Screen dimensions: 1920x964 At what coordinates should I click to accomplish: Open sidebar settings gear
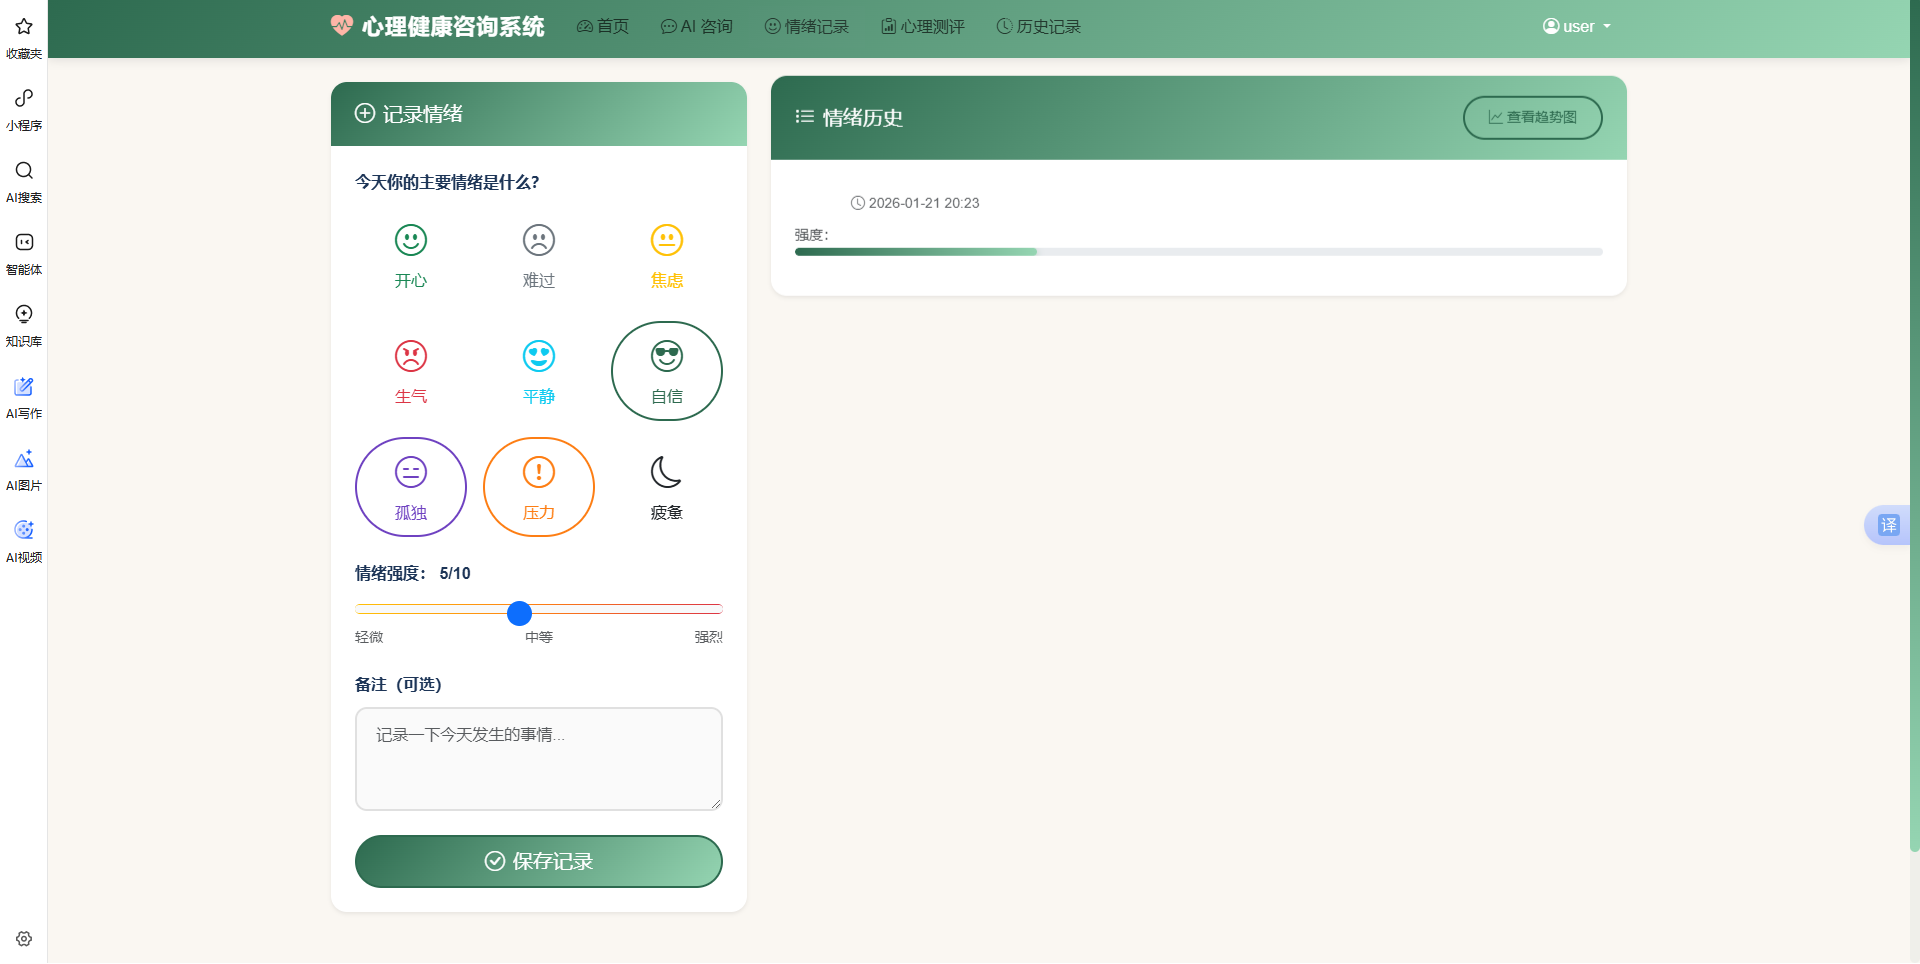coord(23,938)
